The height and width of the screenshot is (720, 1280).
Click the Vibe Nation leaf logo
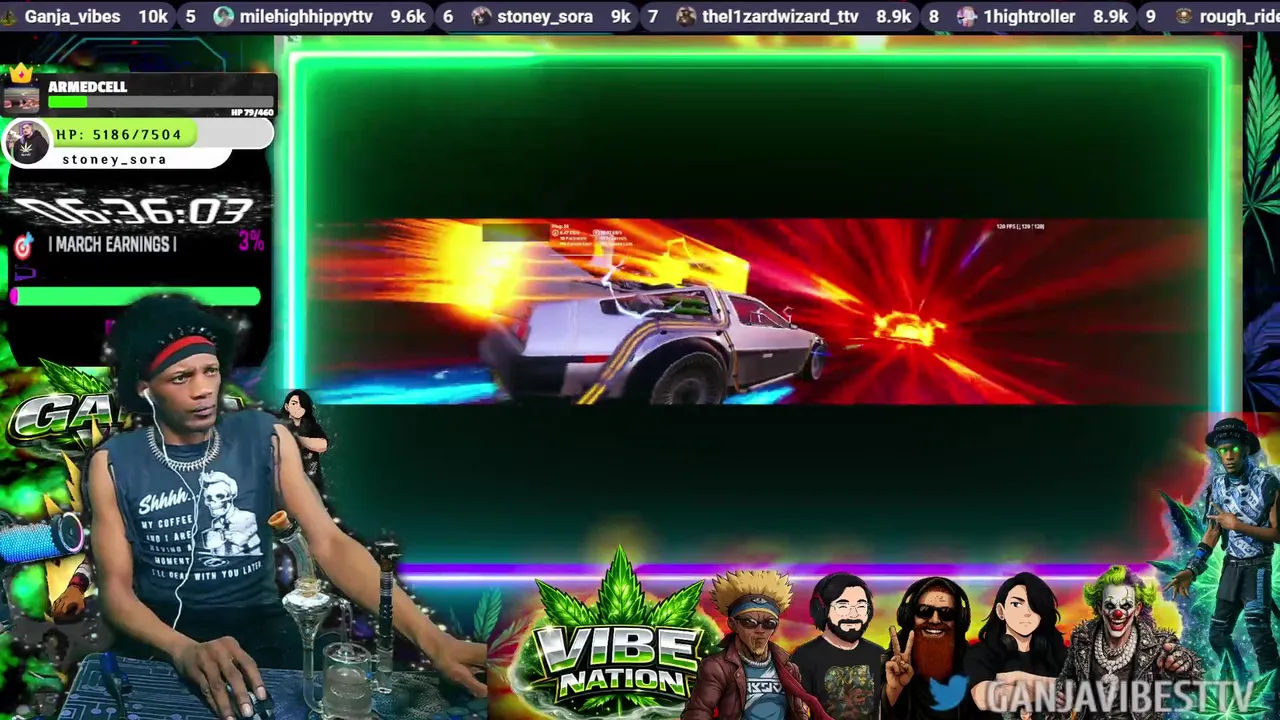pyautogui.click(x=619, y=633)
